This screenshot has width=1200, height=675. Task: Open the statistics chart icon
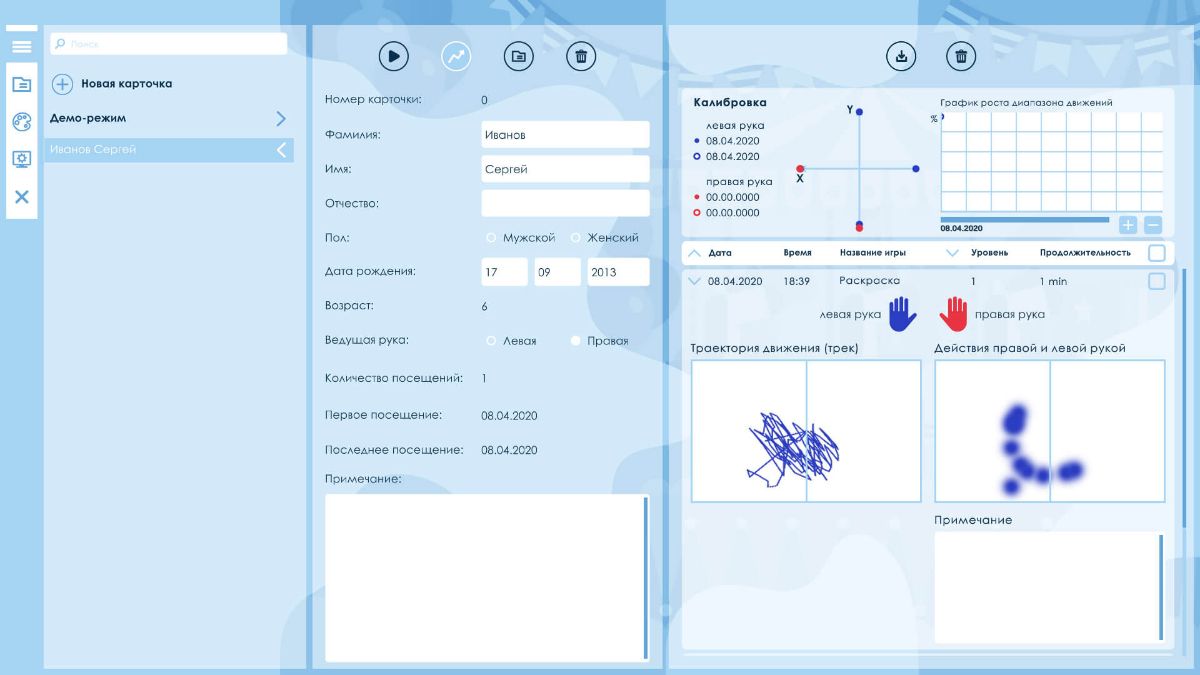tap(456, 57)
